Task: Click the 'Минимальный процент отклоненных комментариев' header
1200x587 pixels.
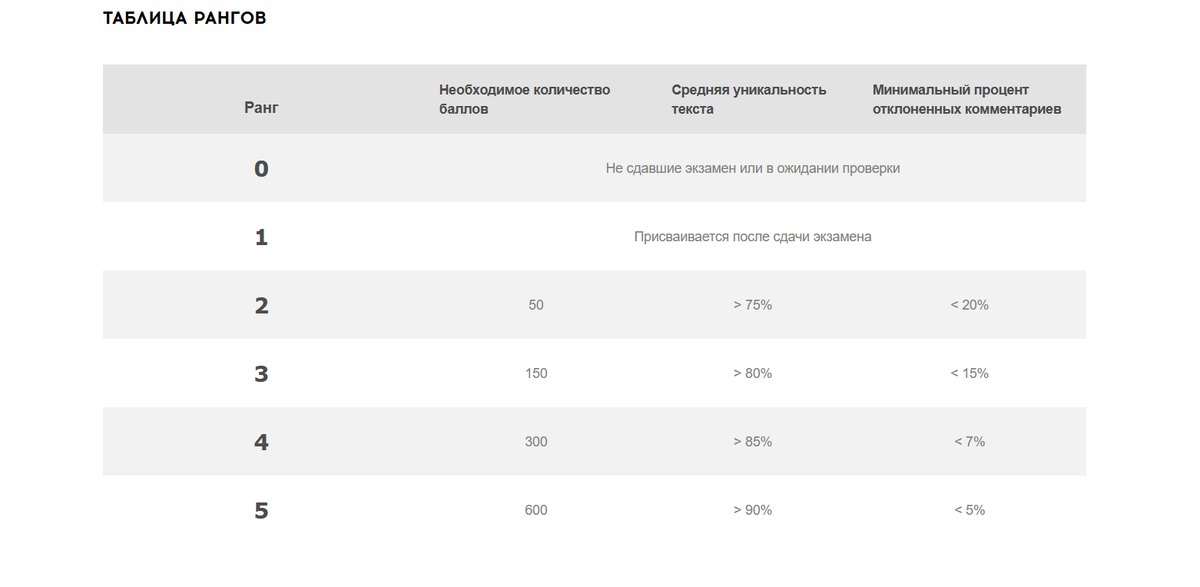Action: (967, 99)
